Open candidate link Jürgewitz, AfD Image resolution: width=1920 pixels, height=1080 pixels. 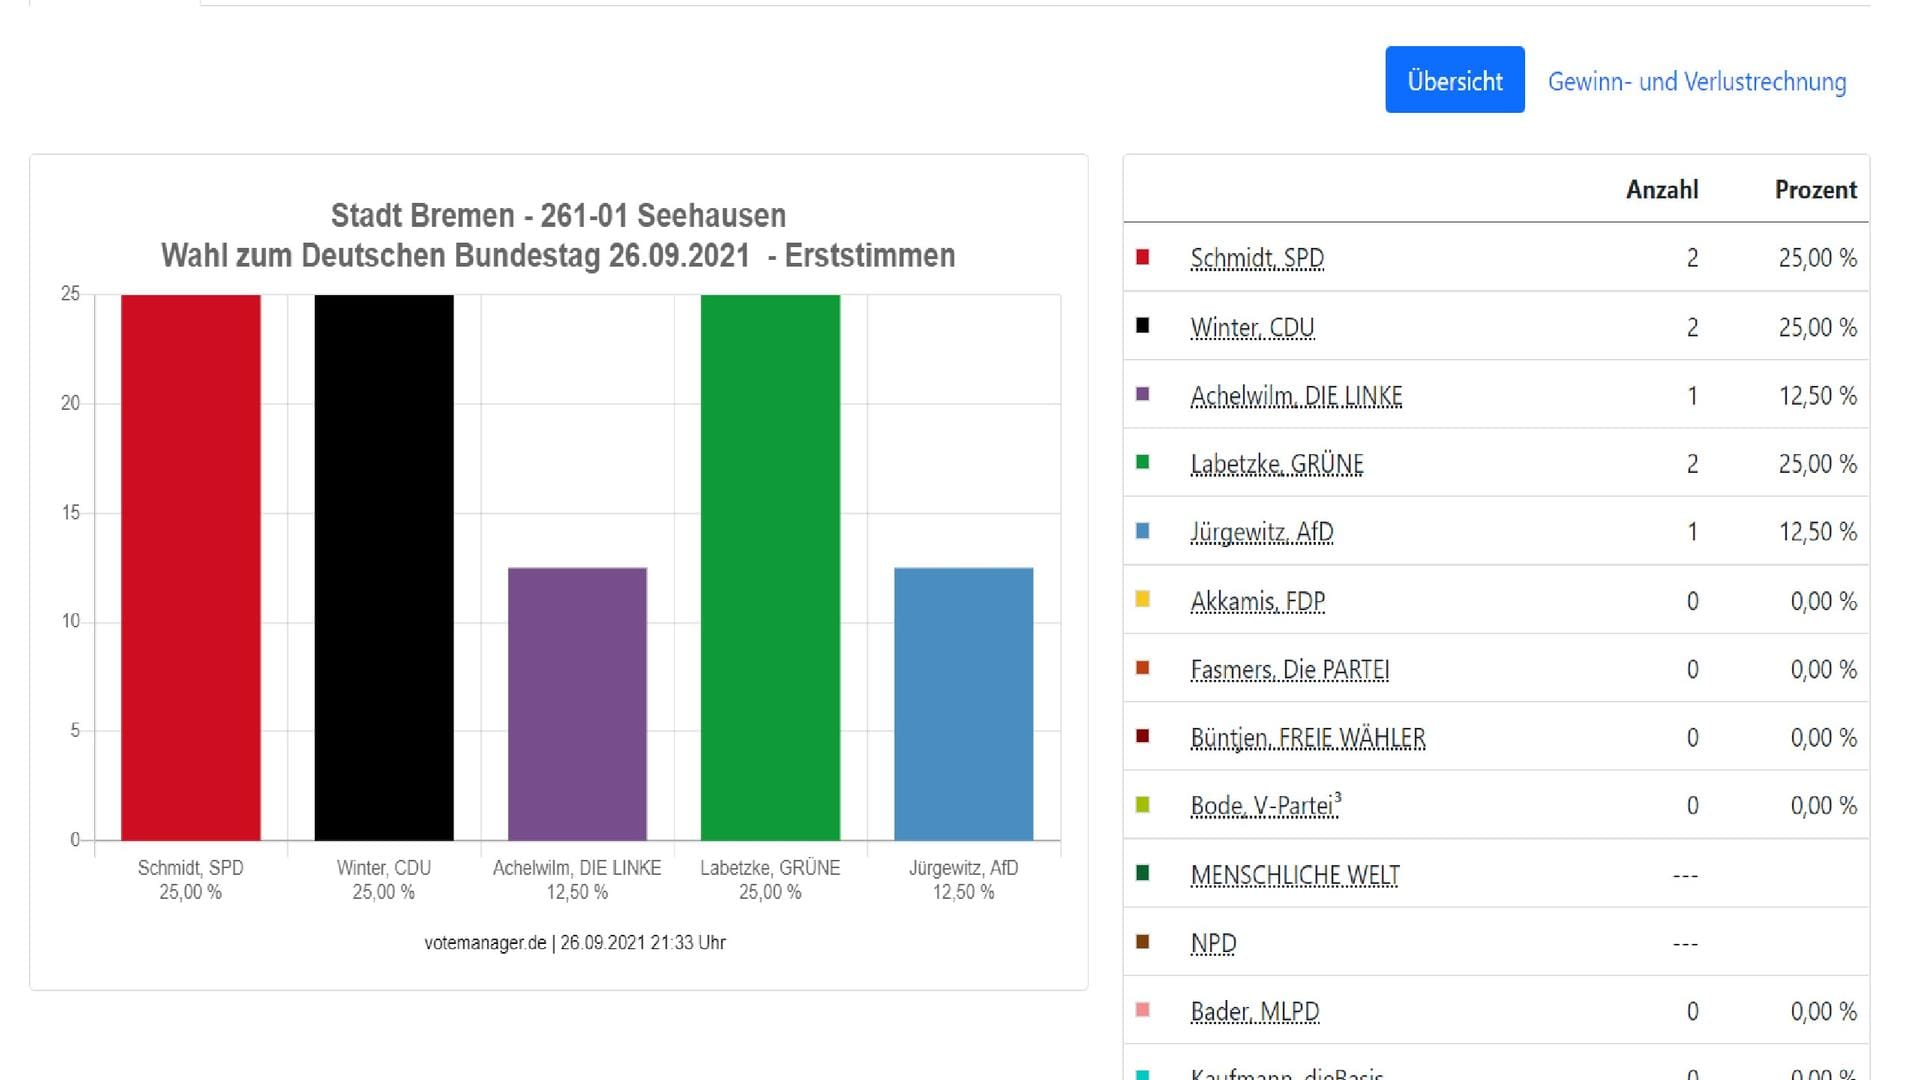(1262, 532)
